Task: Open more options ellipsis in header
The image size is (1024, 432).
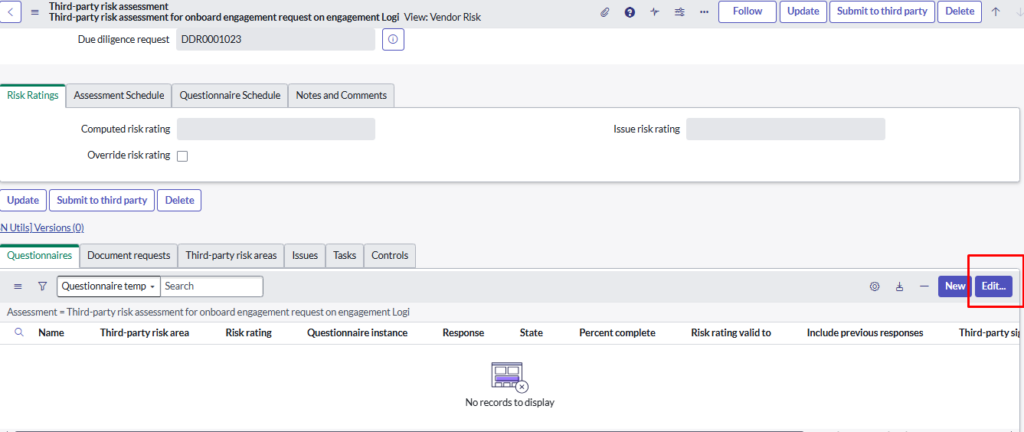Action: (x=704, y=12)
